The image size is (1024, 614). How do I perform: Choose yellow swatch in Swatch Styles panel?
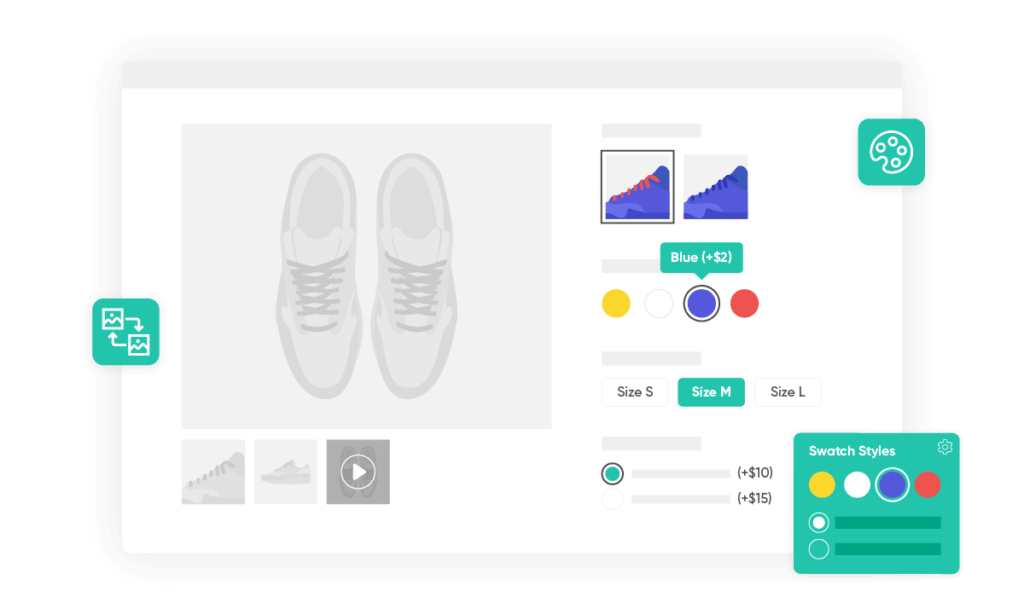click(x=822, y=485)
